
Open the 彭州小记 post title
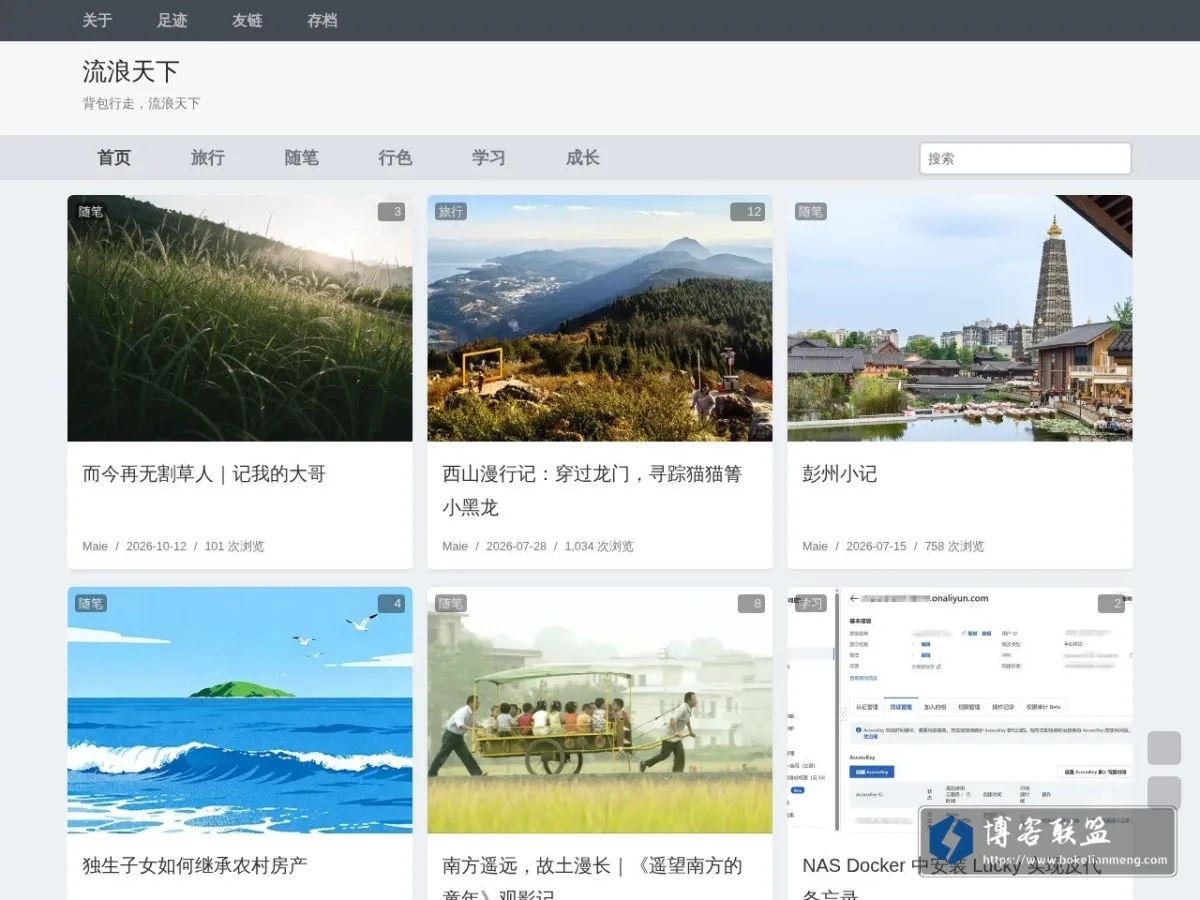pyautogui.click(x=840, y=474)
